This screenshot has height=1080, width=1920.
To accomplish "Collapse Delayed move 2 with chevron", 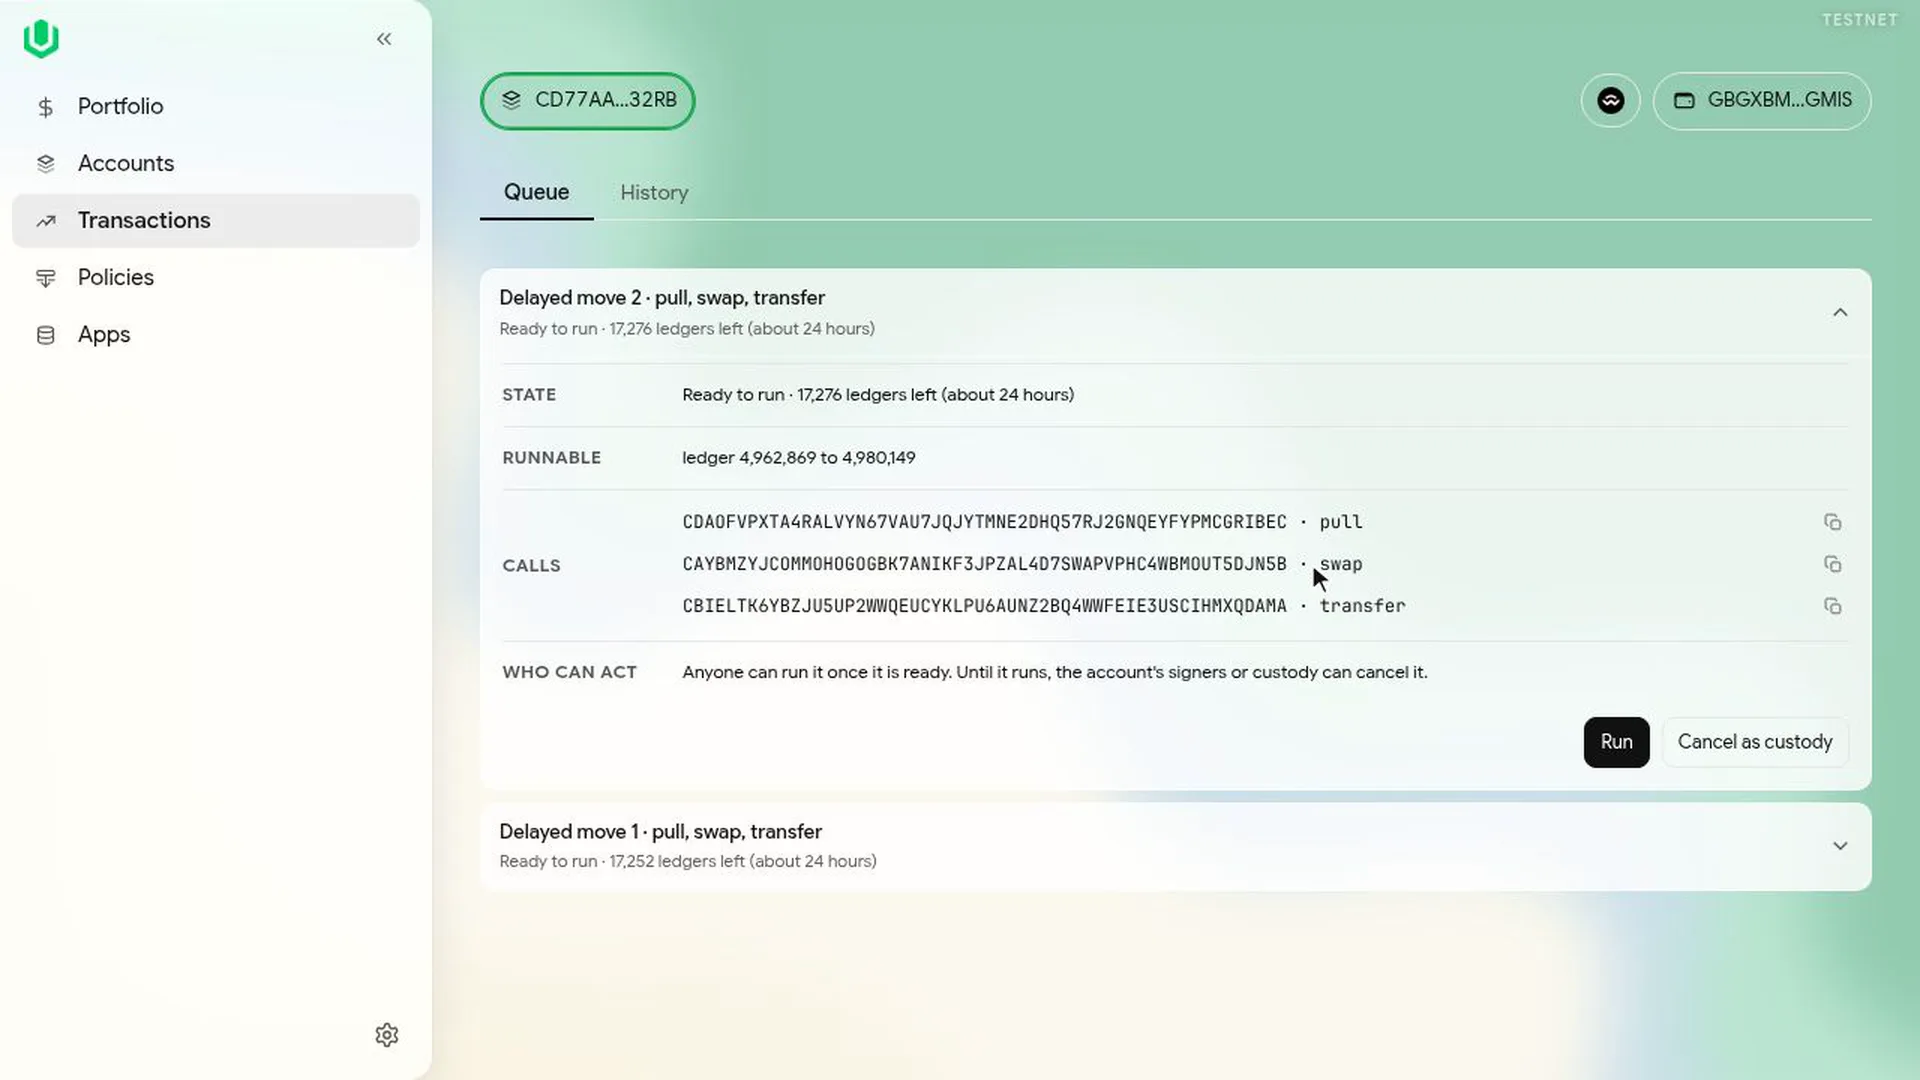I will (1840, 313).
